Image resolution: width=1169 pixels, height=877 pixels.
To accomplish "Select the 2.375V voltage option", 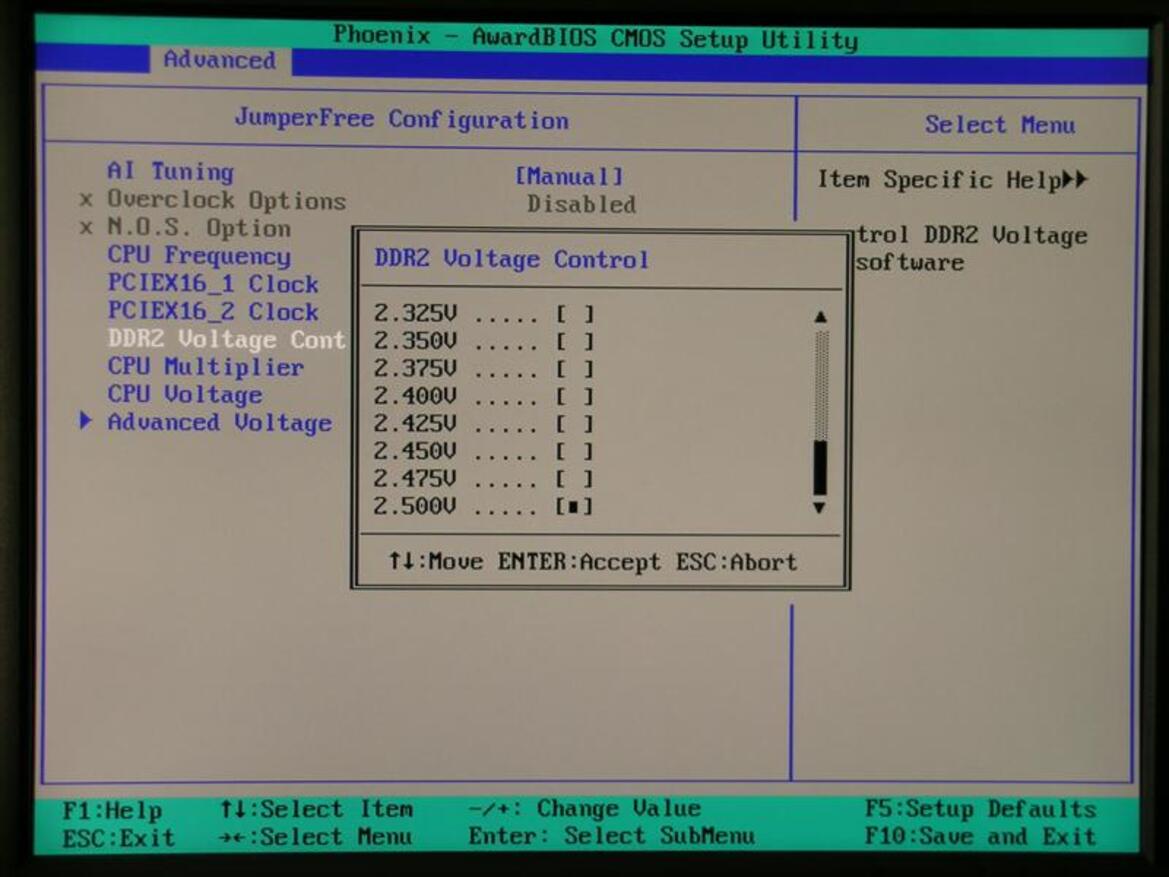I will (575, 369).
